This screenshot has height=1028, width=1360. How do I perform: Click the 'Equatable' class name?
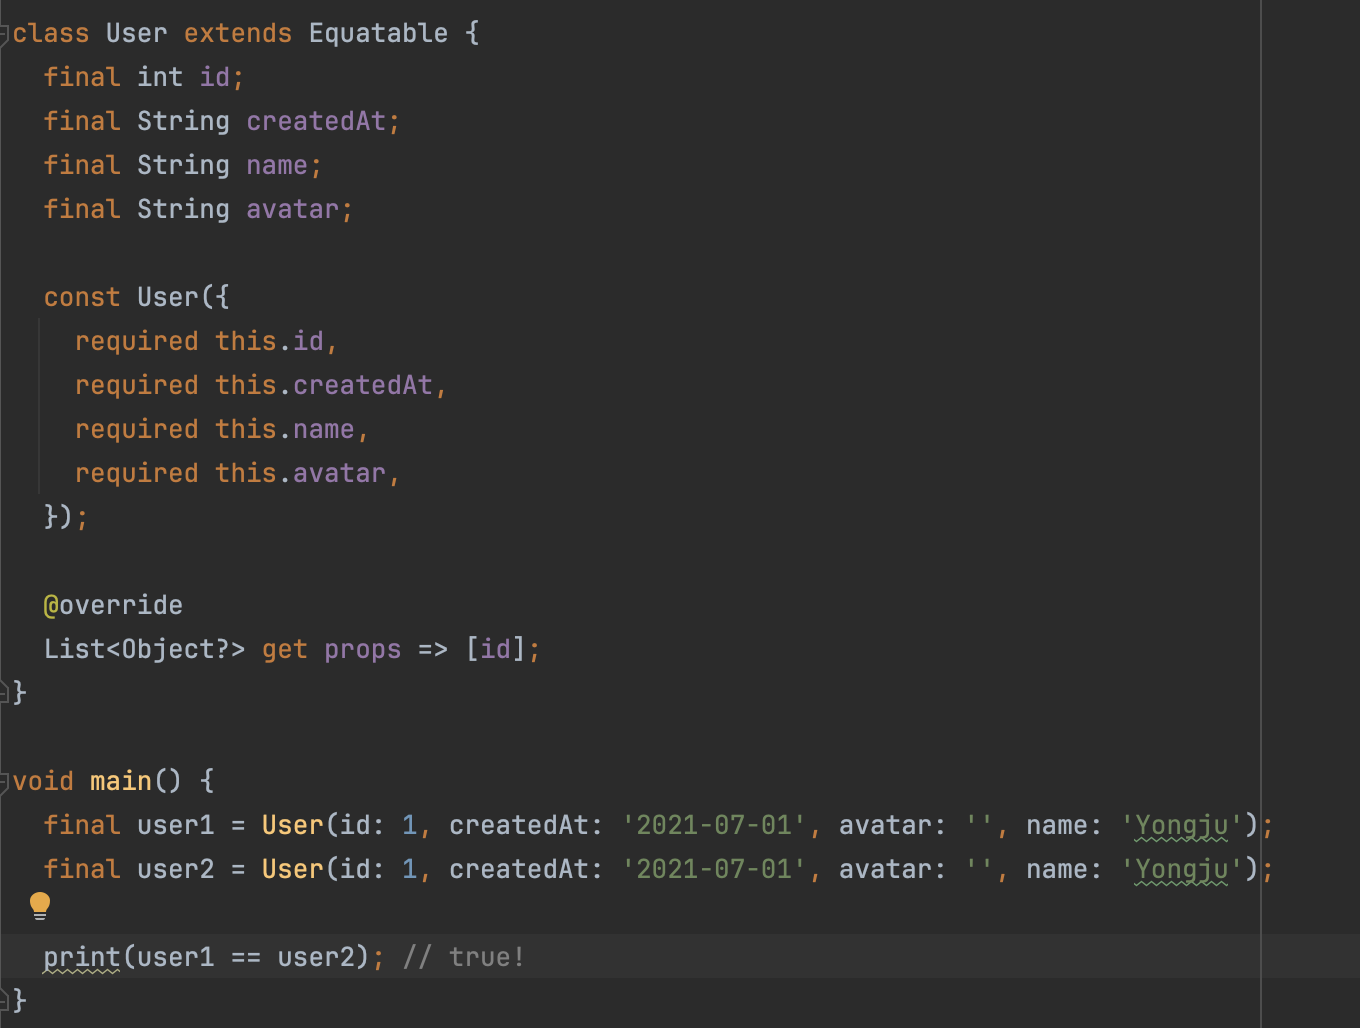(378, 33)
